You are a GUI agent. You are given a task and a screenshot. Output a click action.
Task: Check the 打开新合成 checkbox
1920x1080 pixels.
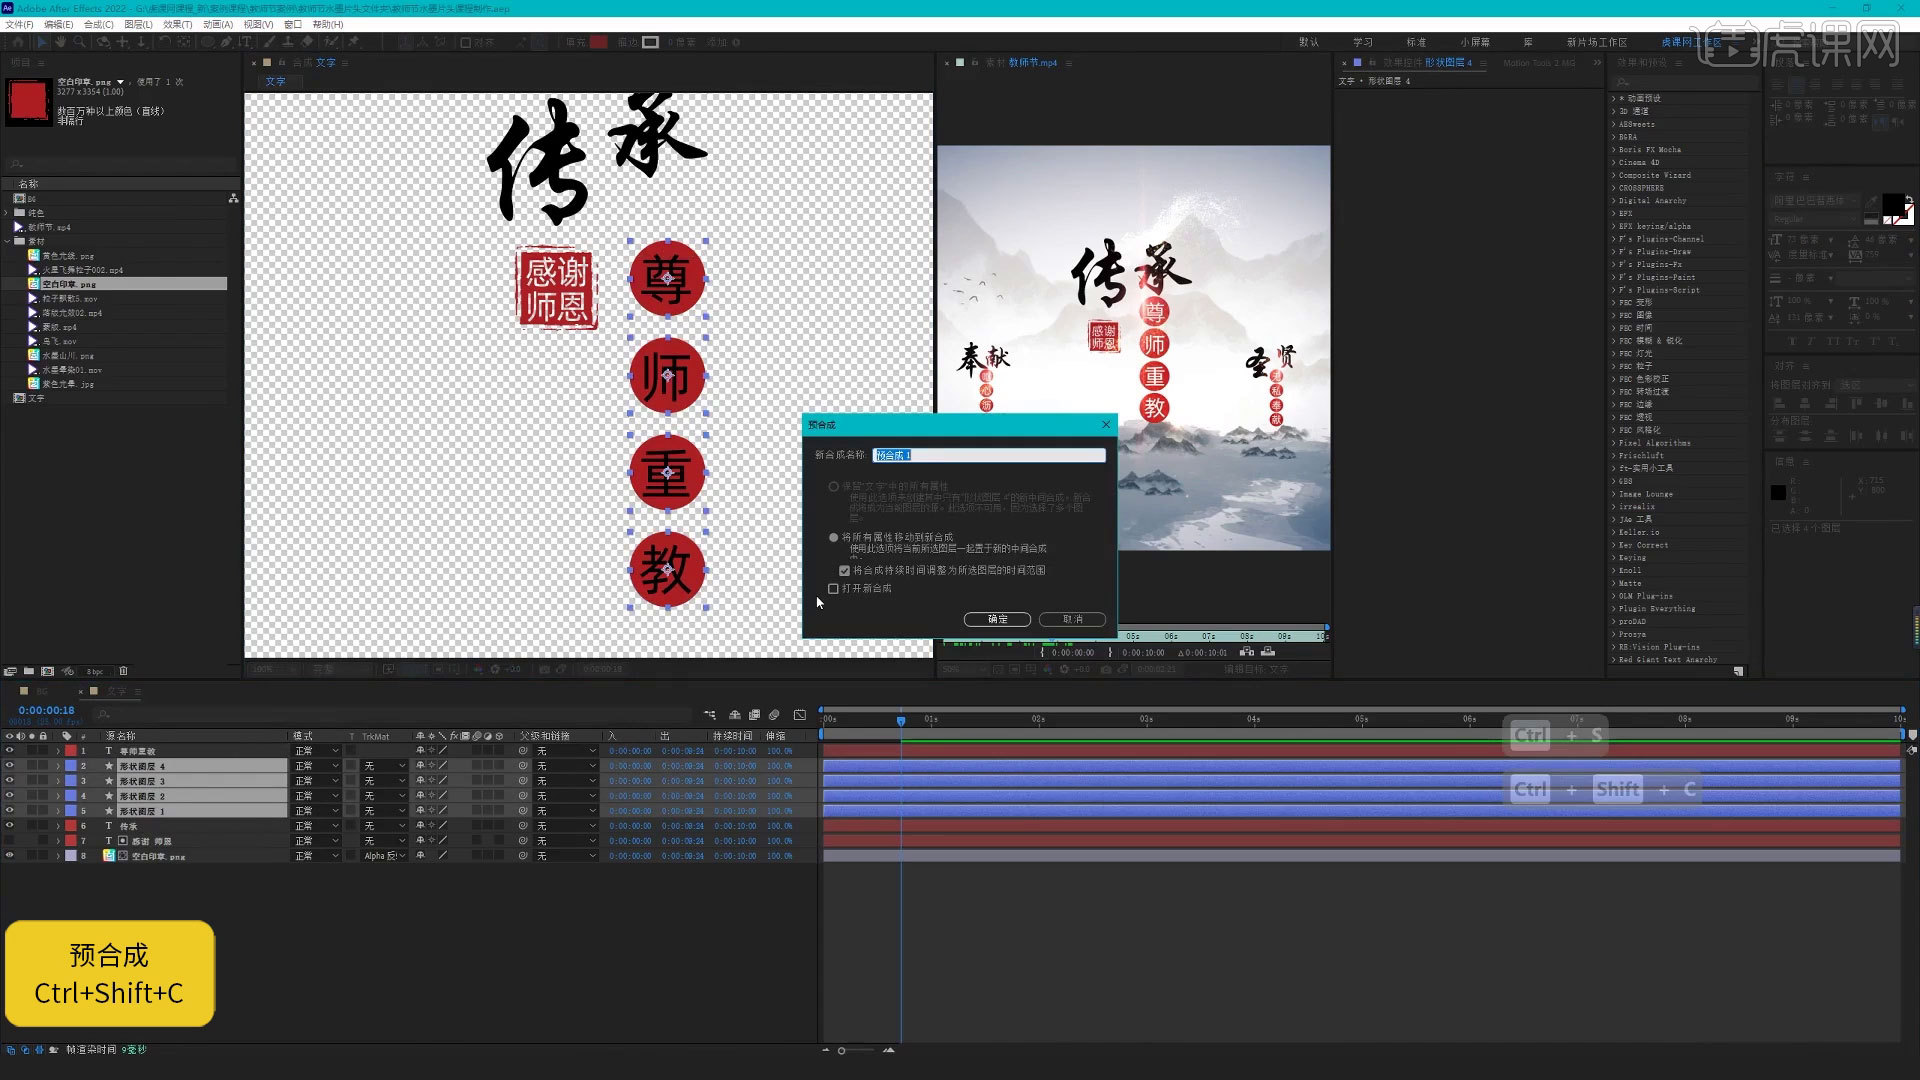(x=833, y=588)
